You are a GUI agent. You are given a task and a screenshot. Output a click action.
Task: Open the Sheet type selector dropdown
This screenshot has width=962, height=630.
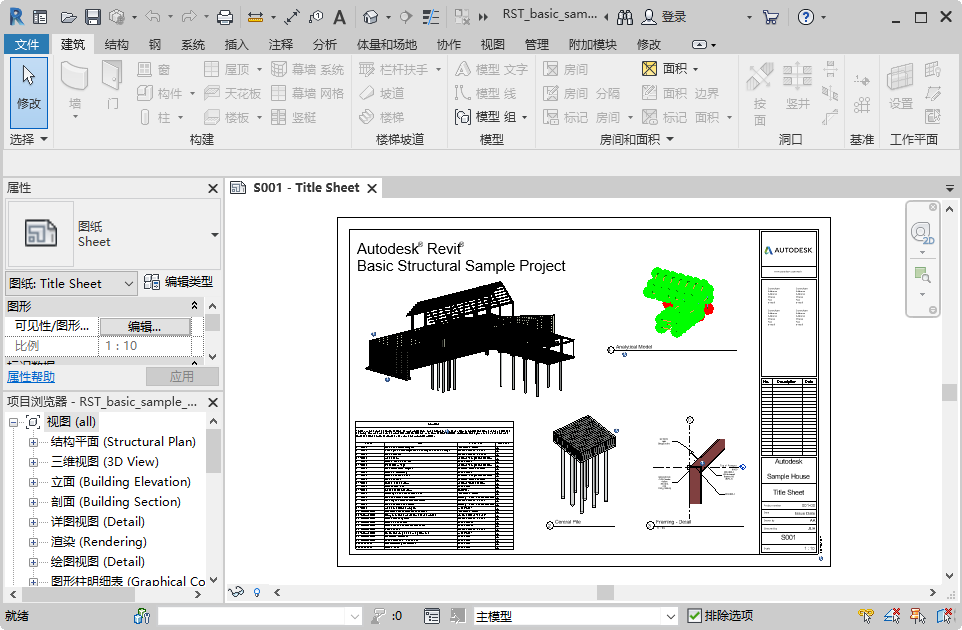[x=214, y=234]
